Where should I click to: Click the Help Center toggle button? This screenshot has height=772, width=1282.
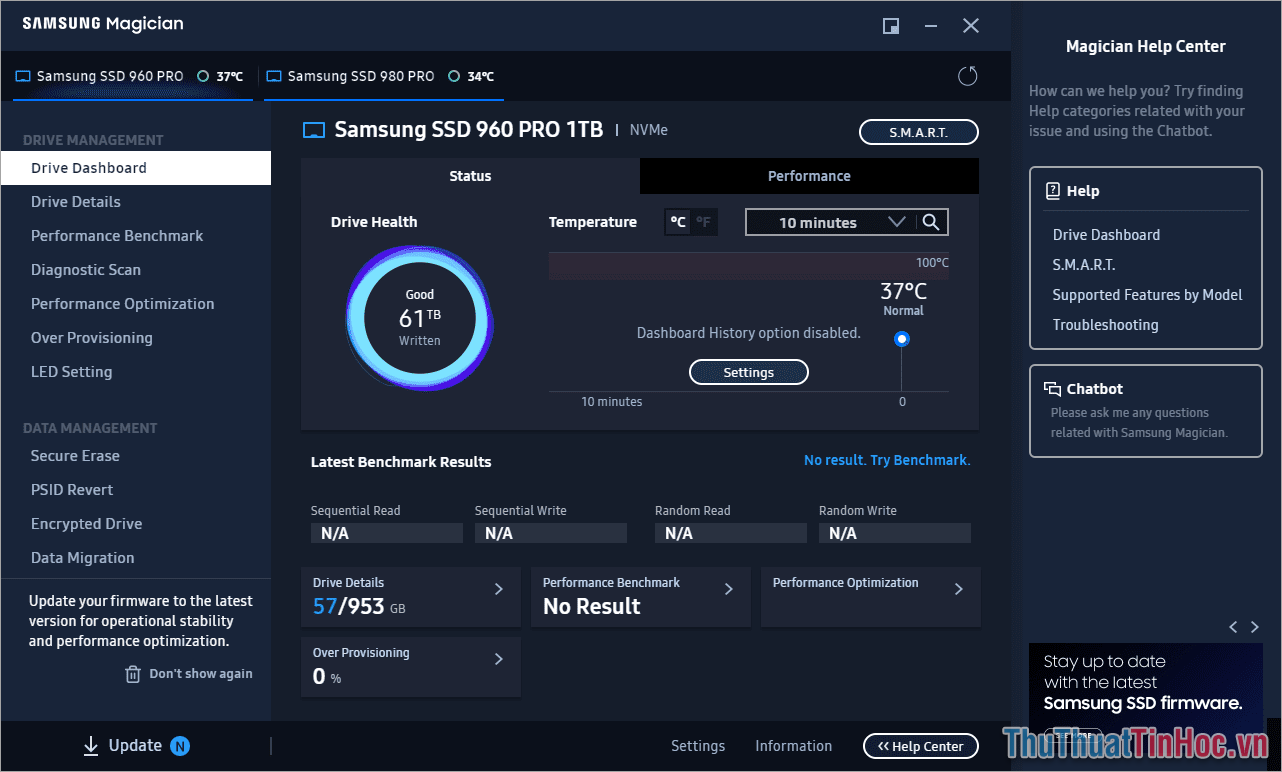click(921, 746)
